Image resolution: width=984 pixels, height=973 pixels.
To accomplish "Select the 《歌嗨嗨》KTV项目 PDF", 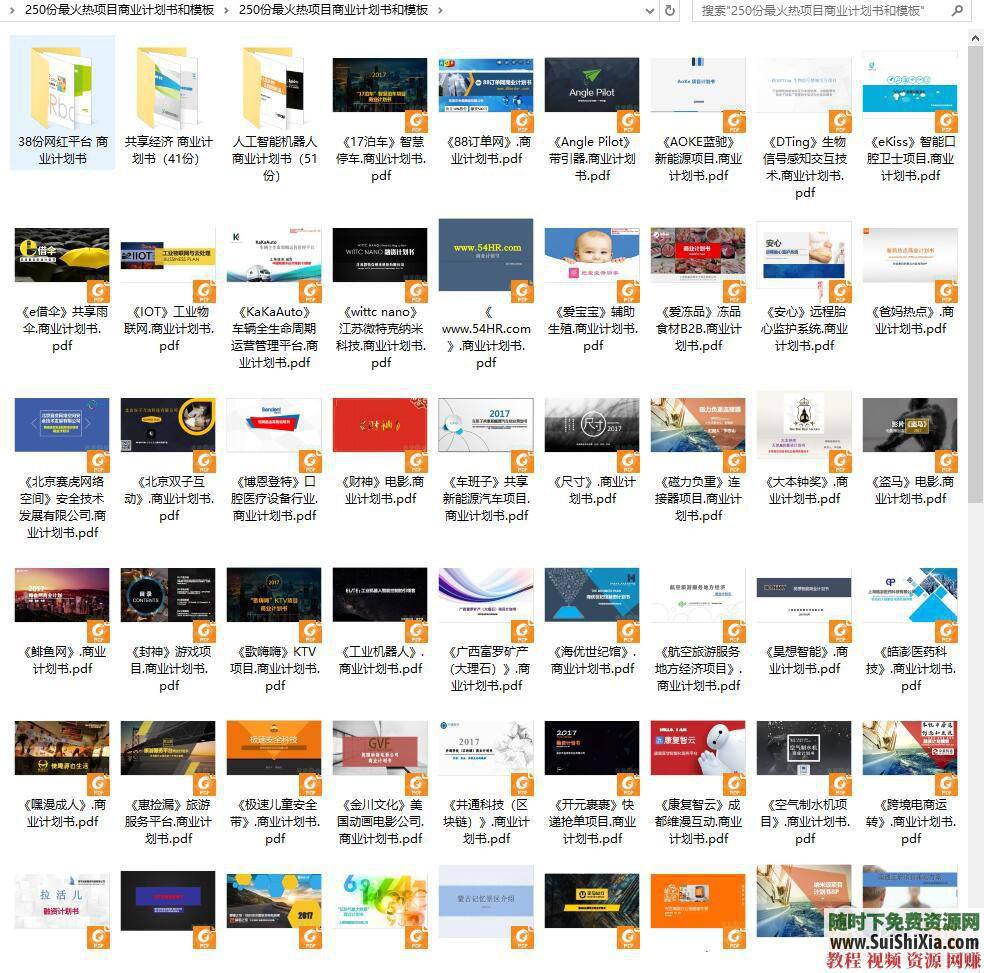I will 275,630.
